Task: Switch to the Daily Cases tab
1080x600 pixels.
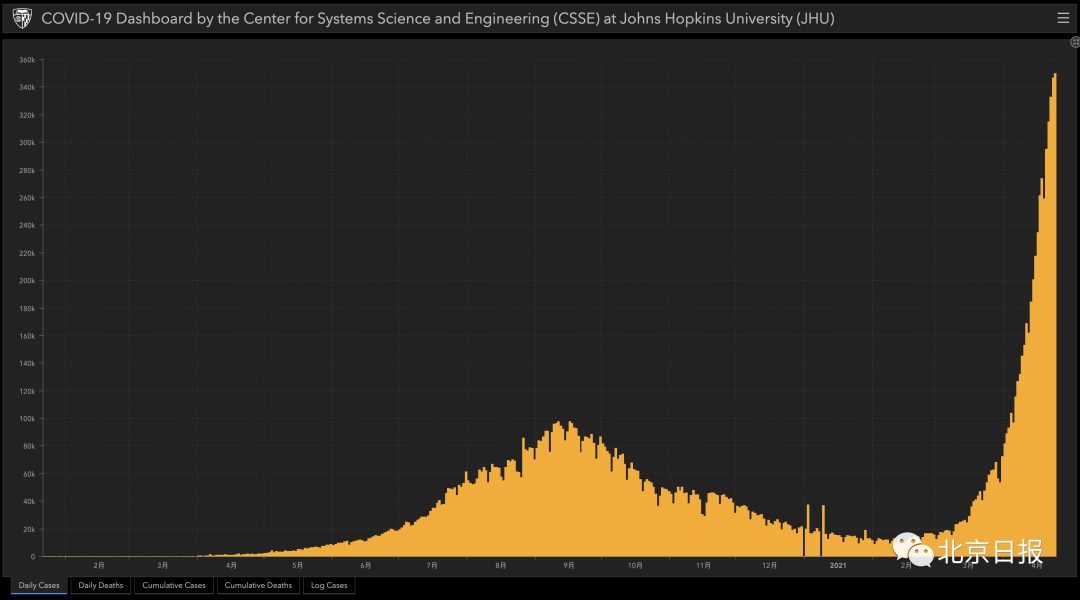Action: click(x=39, y=585)
